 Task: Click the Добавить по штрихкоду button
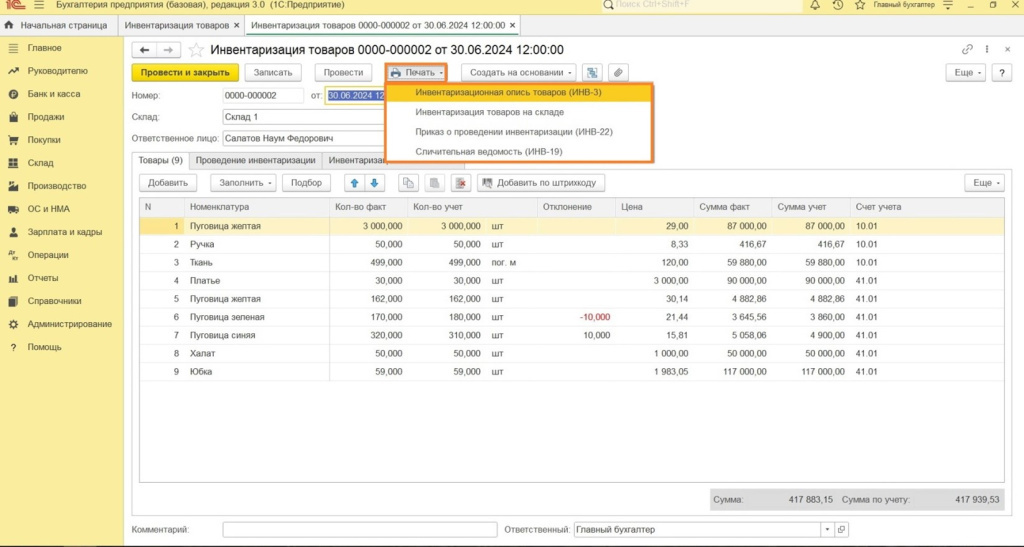(x=541, y=183)
